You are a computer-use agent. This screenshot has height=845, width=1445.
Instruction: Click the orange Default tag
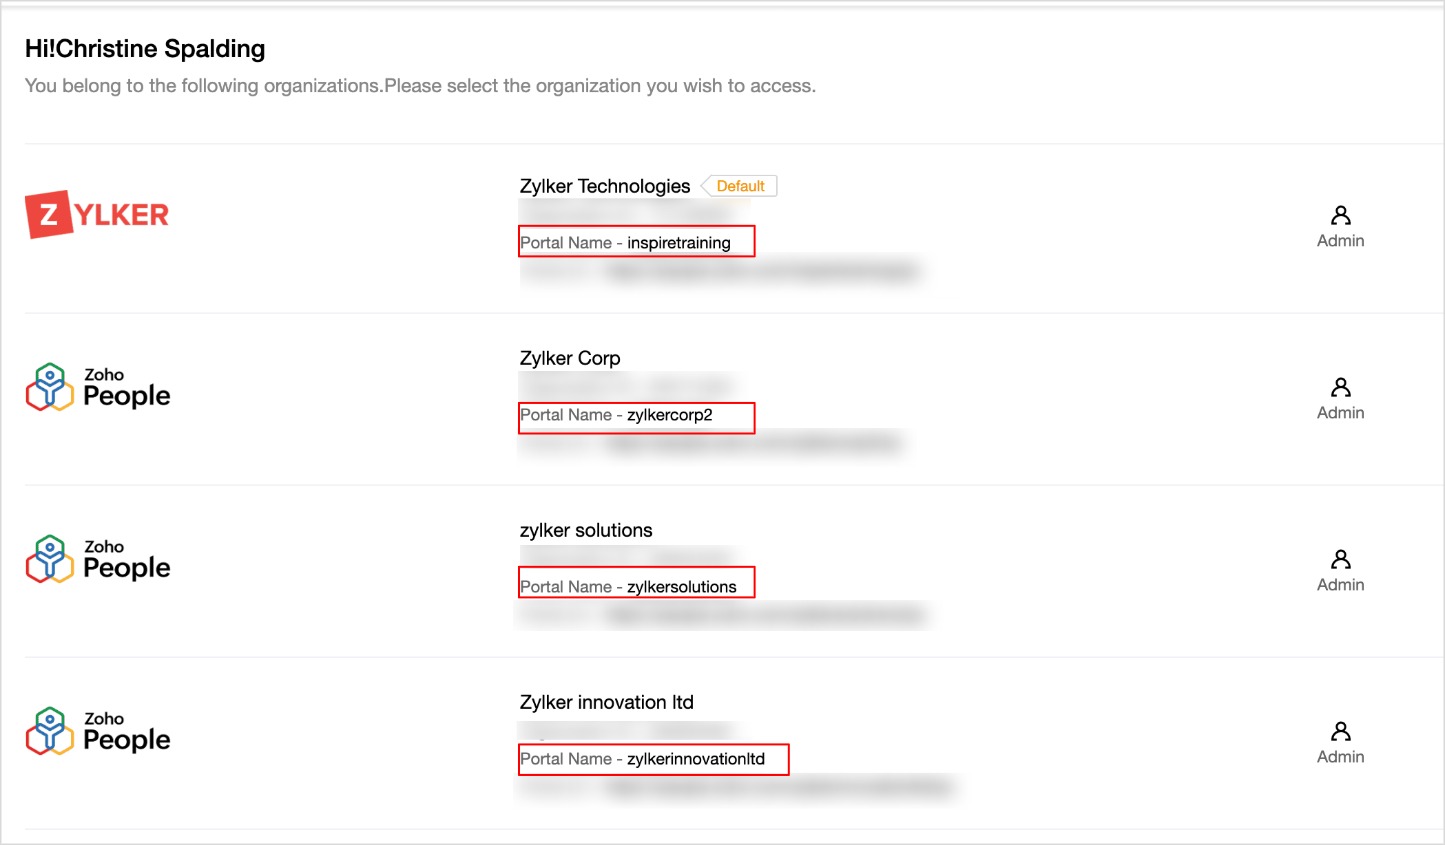click(x=740, y=186)
